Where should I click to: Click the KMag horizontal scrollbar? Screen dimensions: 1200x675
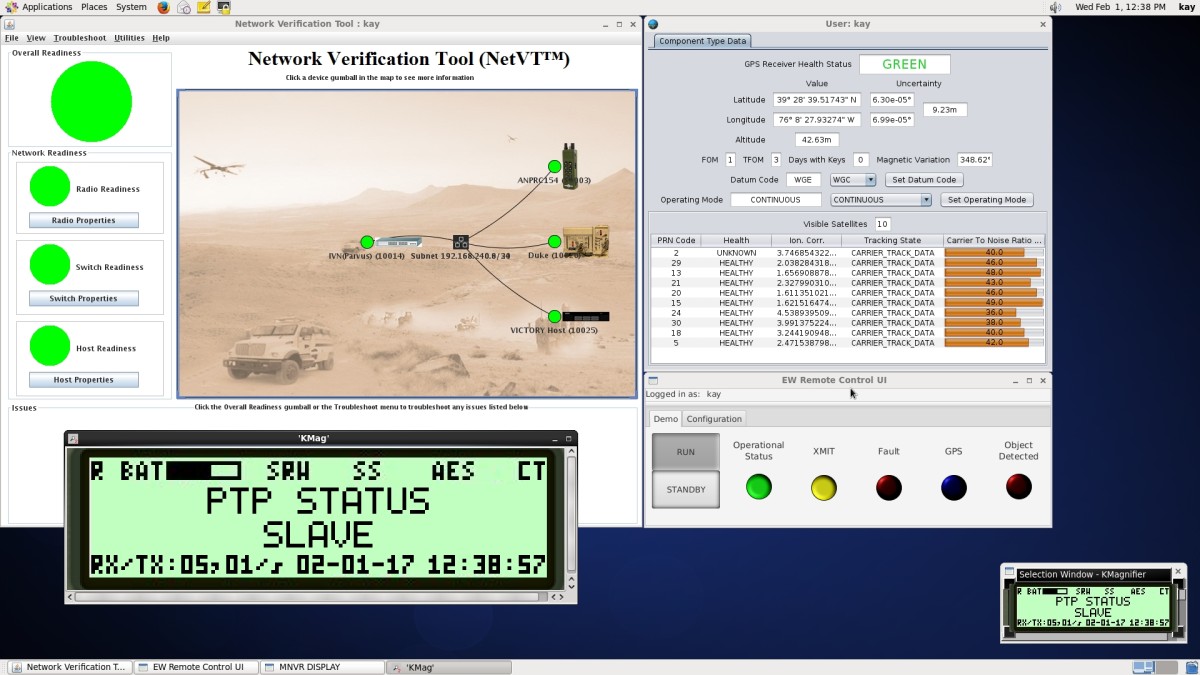(x=310, y=597)
